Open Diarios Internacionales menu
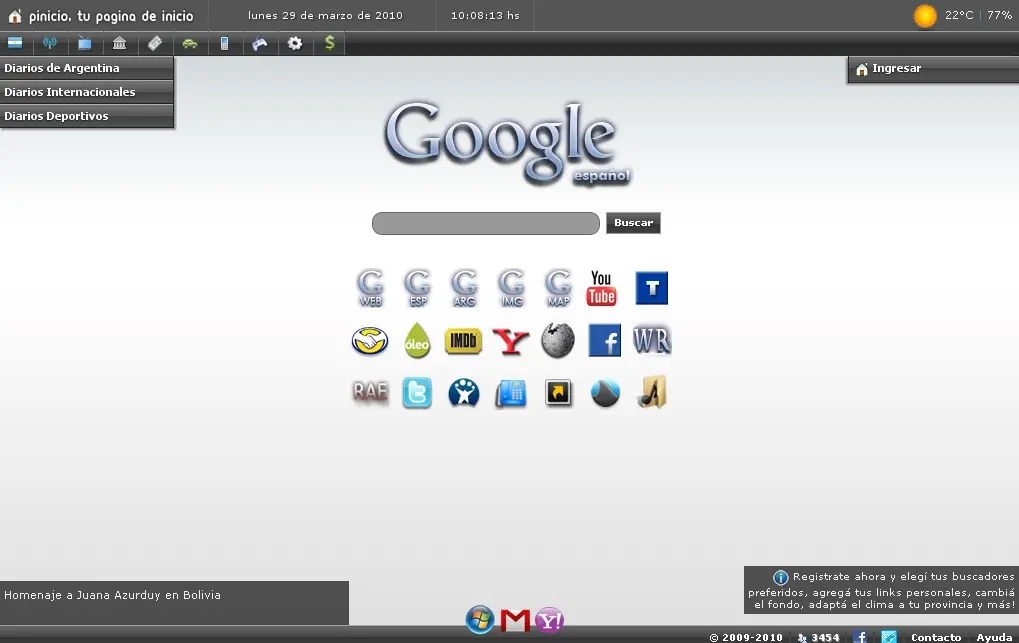Image resolution: width=1019 pixels, height=643 pixels. click(x=87, y=92)
